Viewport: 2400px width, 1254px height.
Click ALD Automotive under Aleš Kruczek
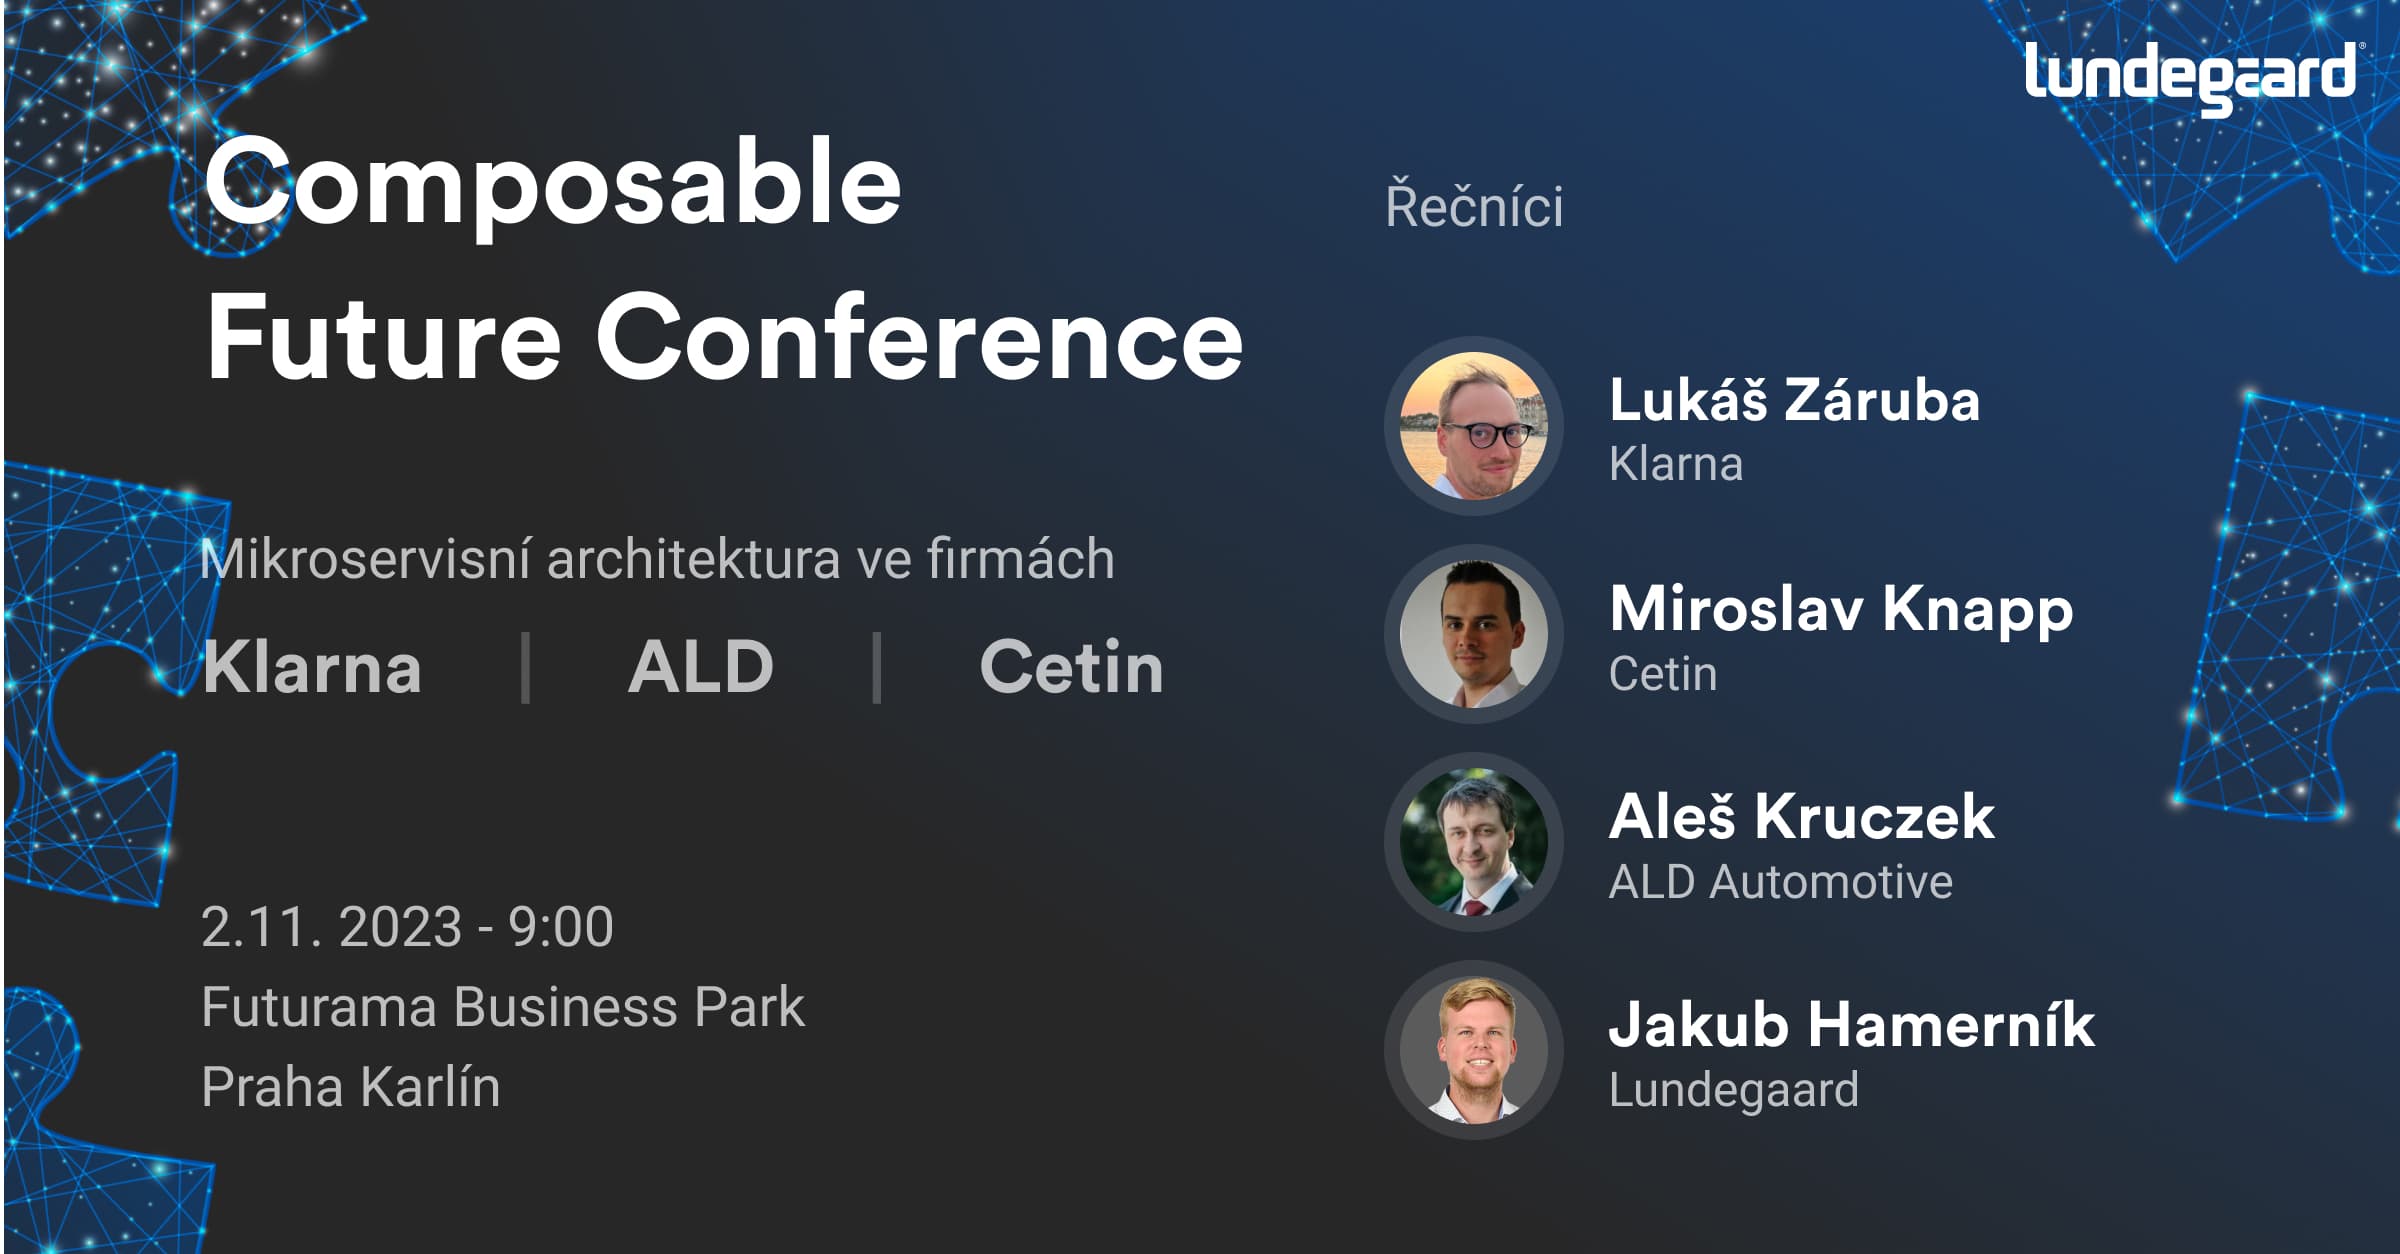tap(1780, 882)
